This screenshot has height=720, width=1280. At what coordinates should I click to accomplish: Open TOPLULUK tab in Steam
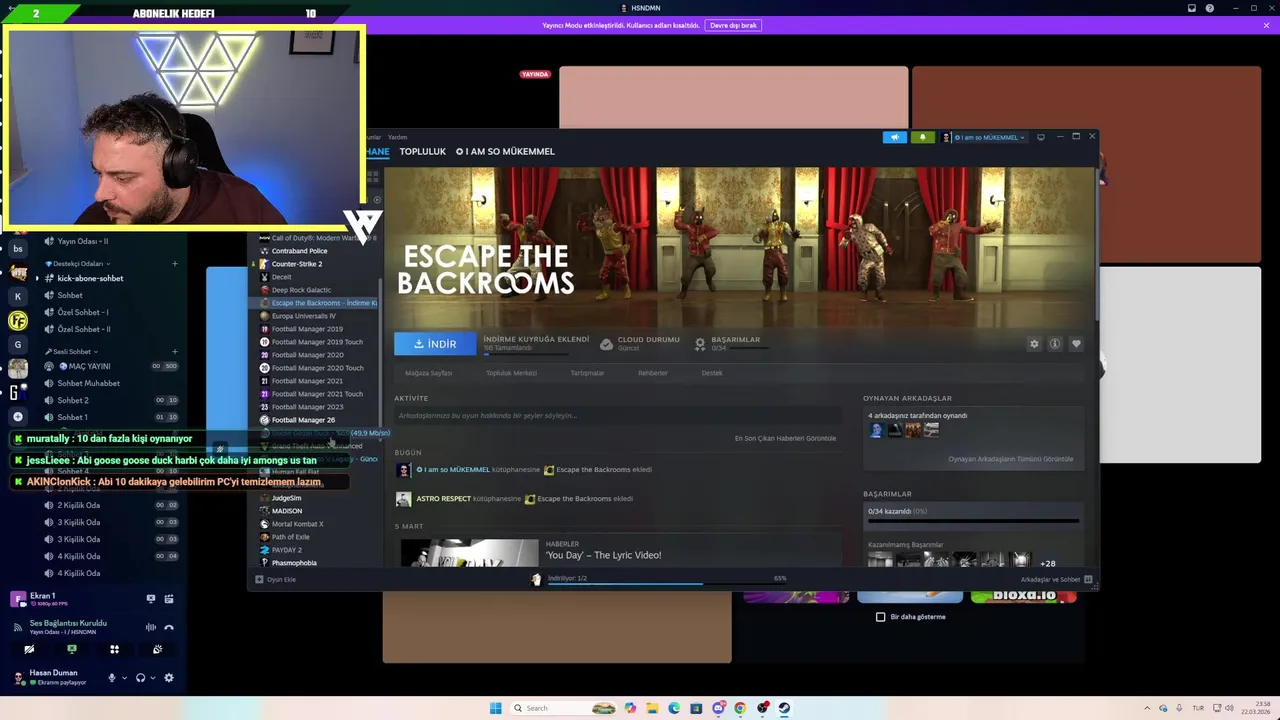pyautogui.click(x=422, y=151)
